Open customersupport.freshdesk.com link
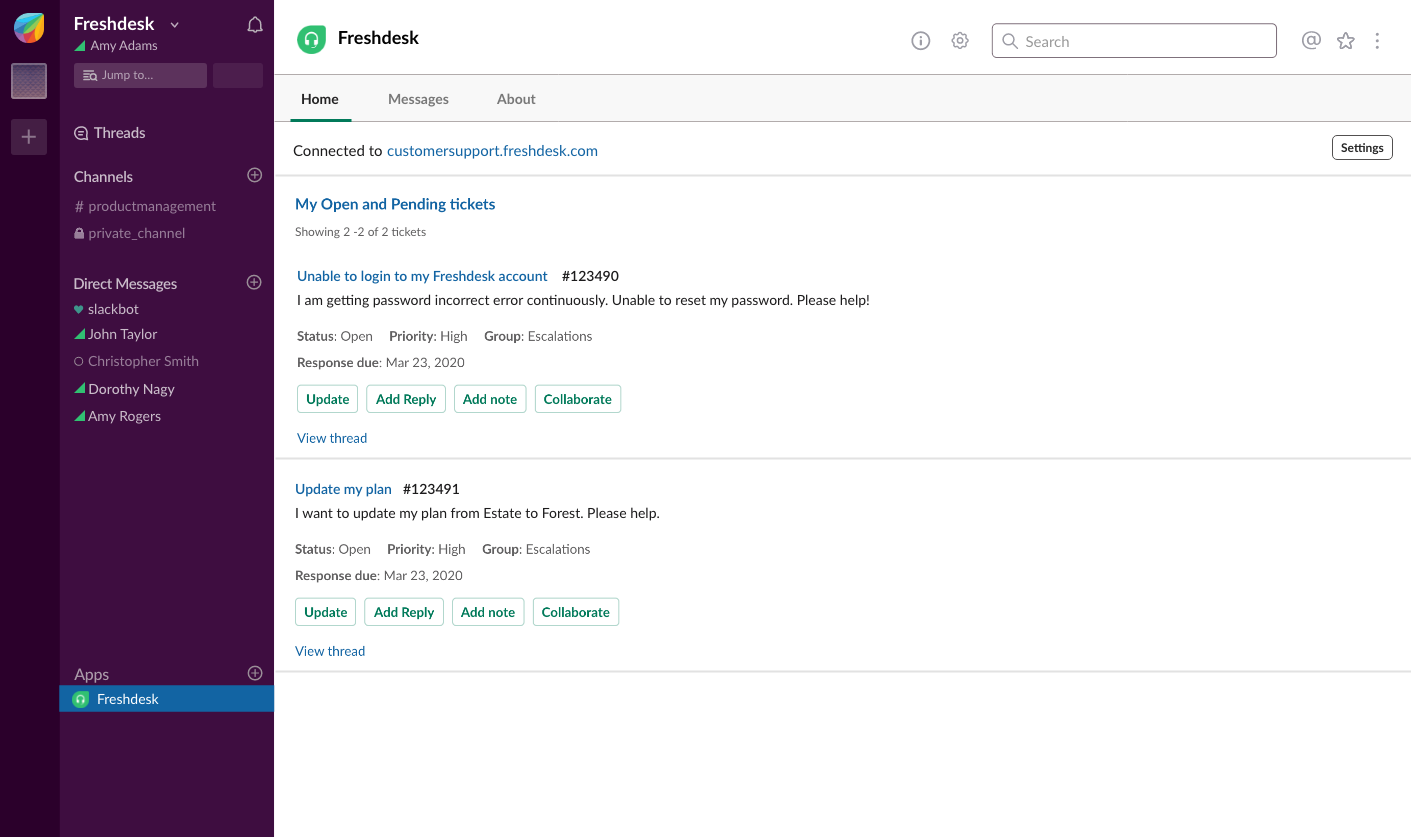Screen dimensions: 1411x837 coord(492,151)
